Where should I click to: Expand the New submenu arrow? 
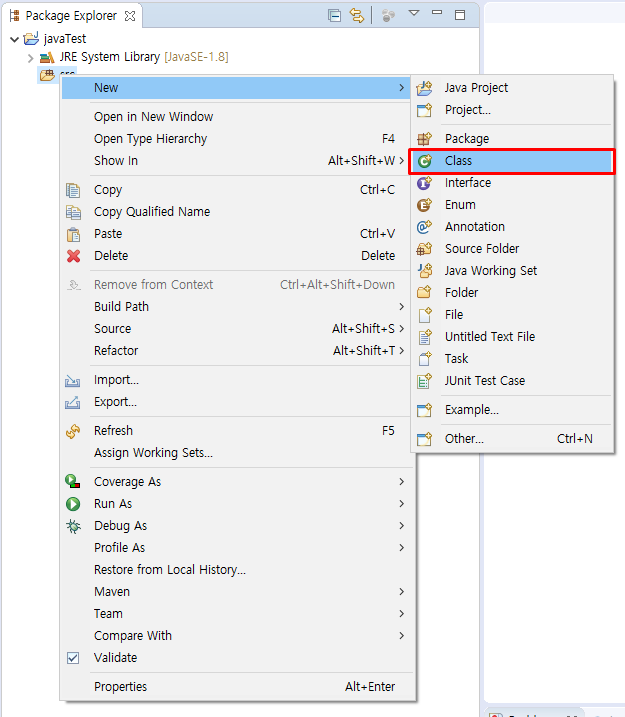[401, 87]
